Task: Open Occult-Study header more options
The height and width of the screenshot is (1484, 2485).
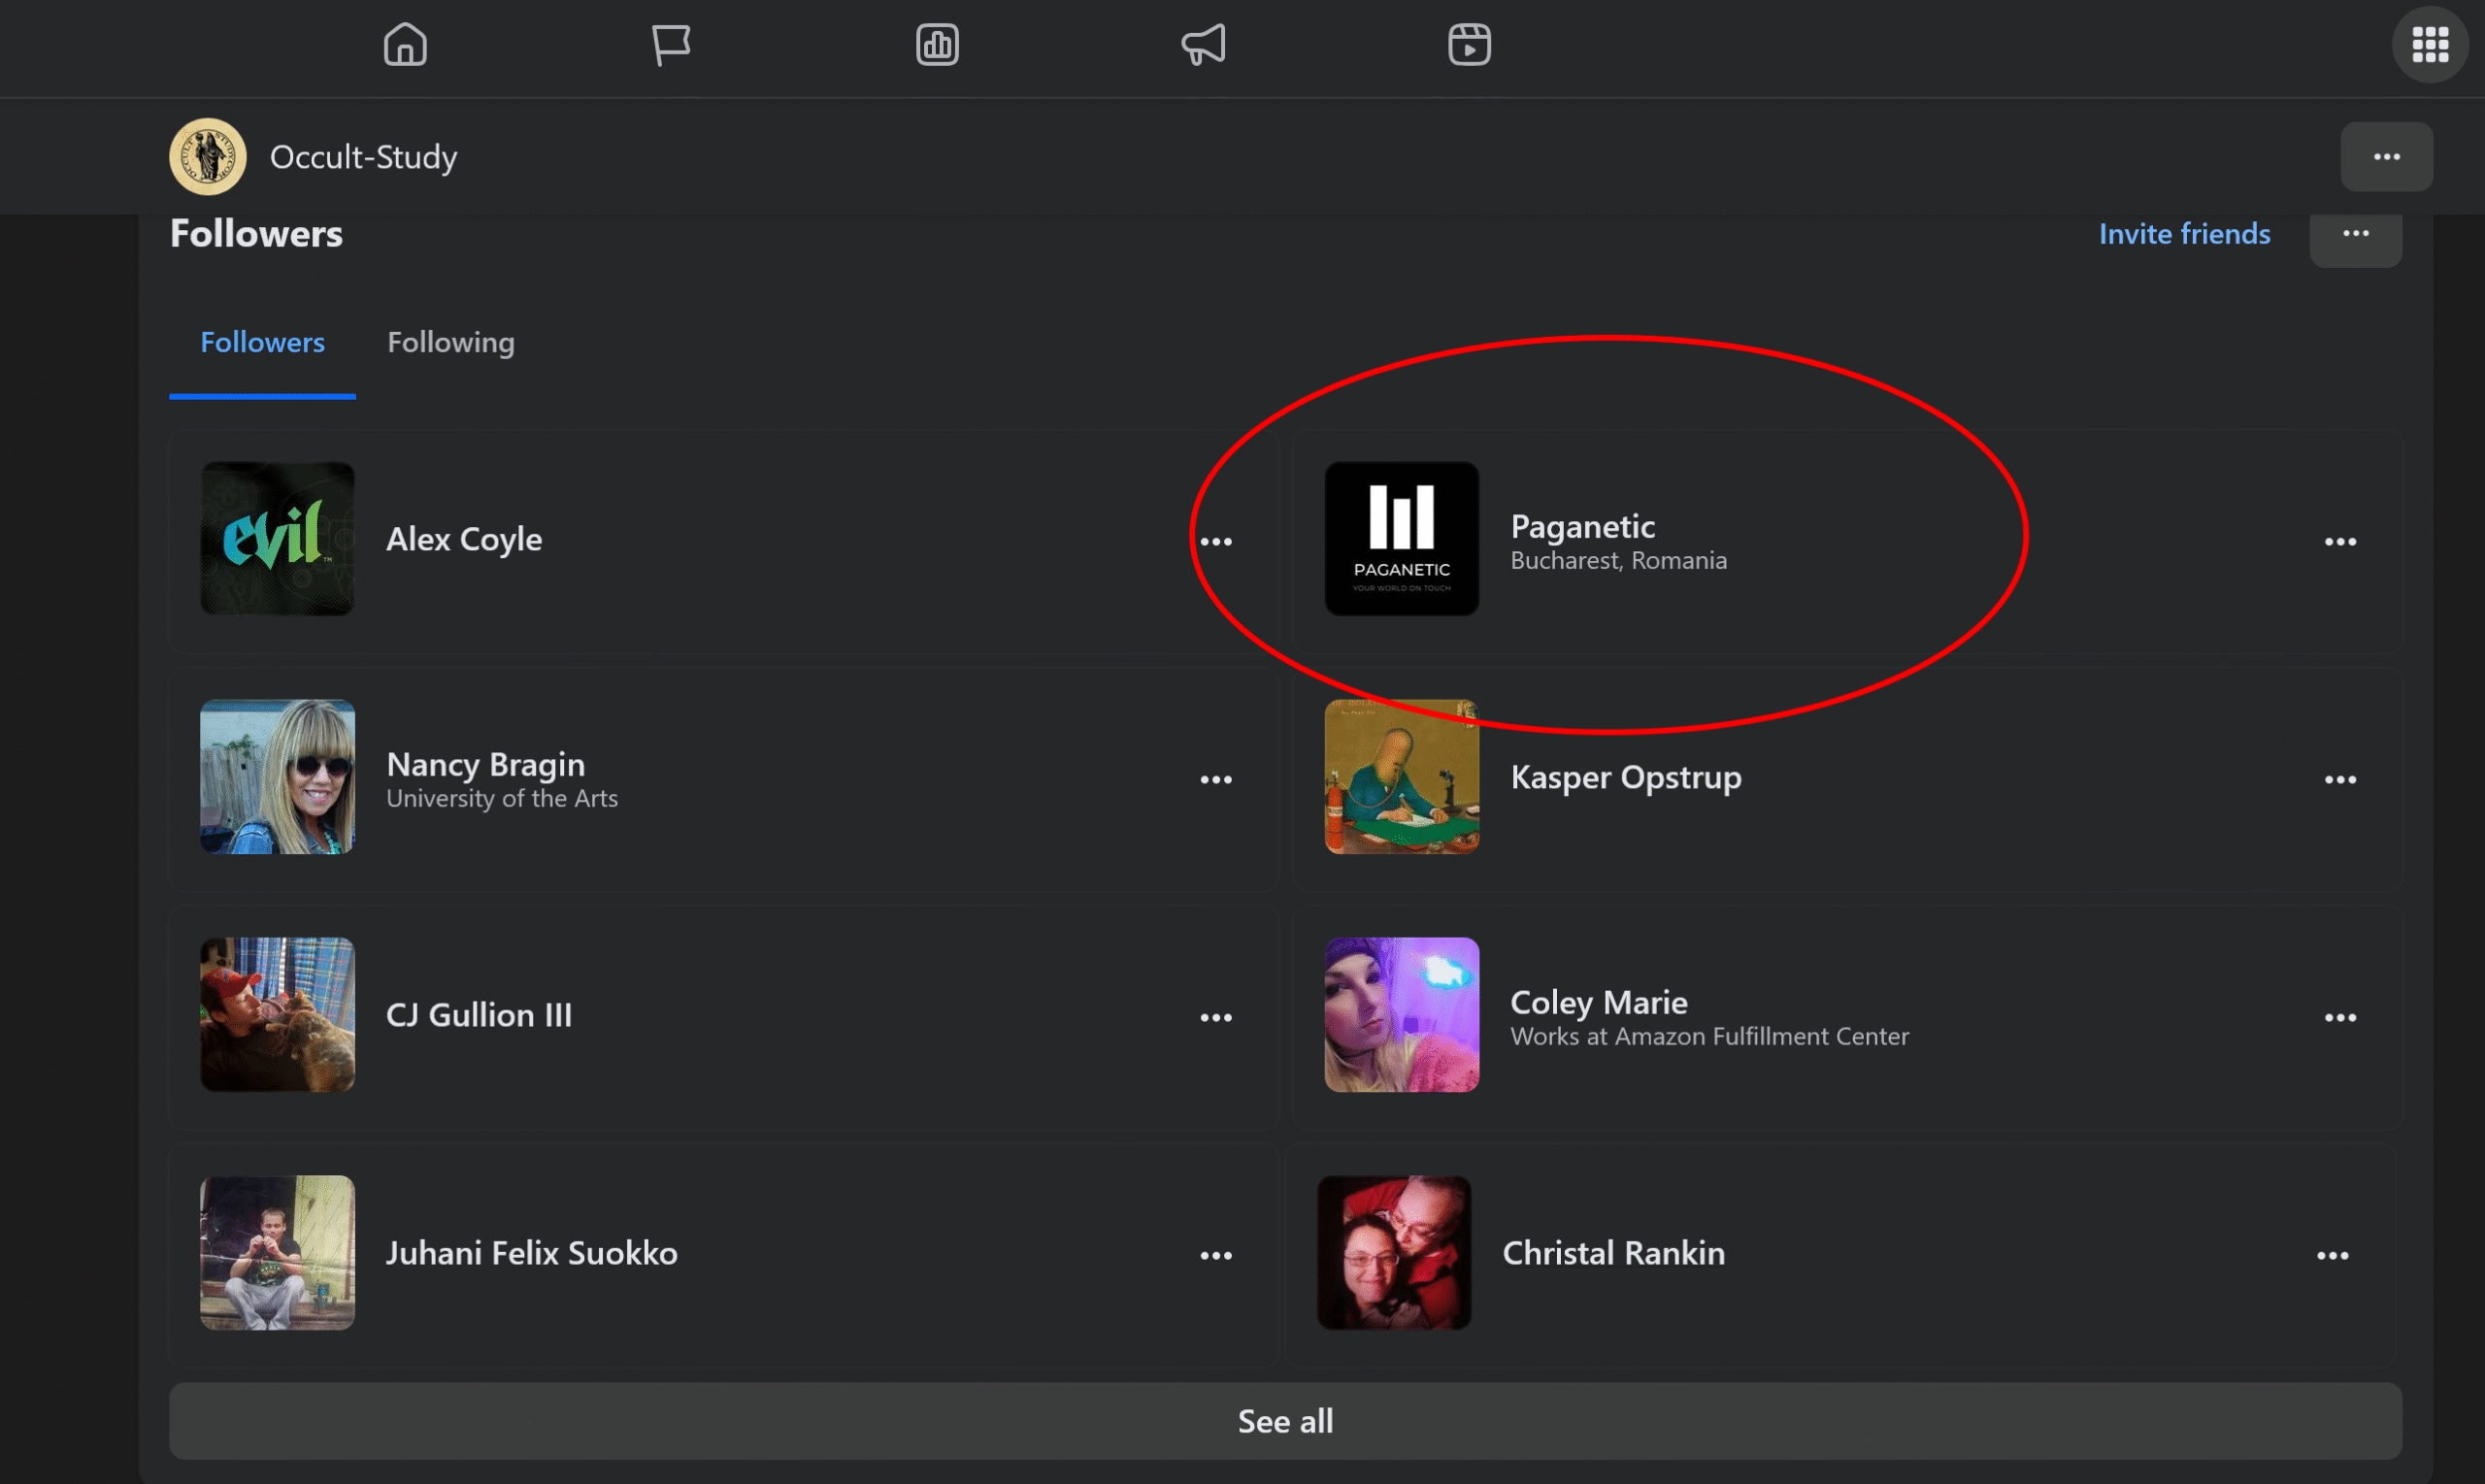Action: click(2386, 157)
